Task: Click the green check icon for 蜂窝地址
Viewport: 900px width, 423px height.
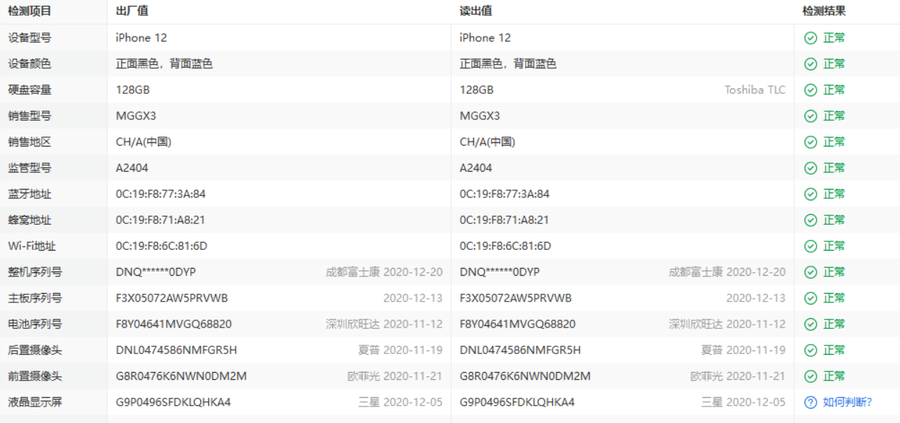Action: coord(810,220)
